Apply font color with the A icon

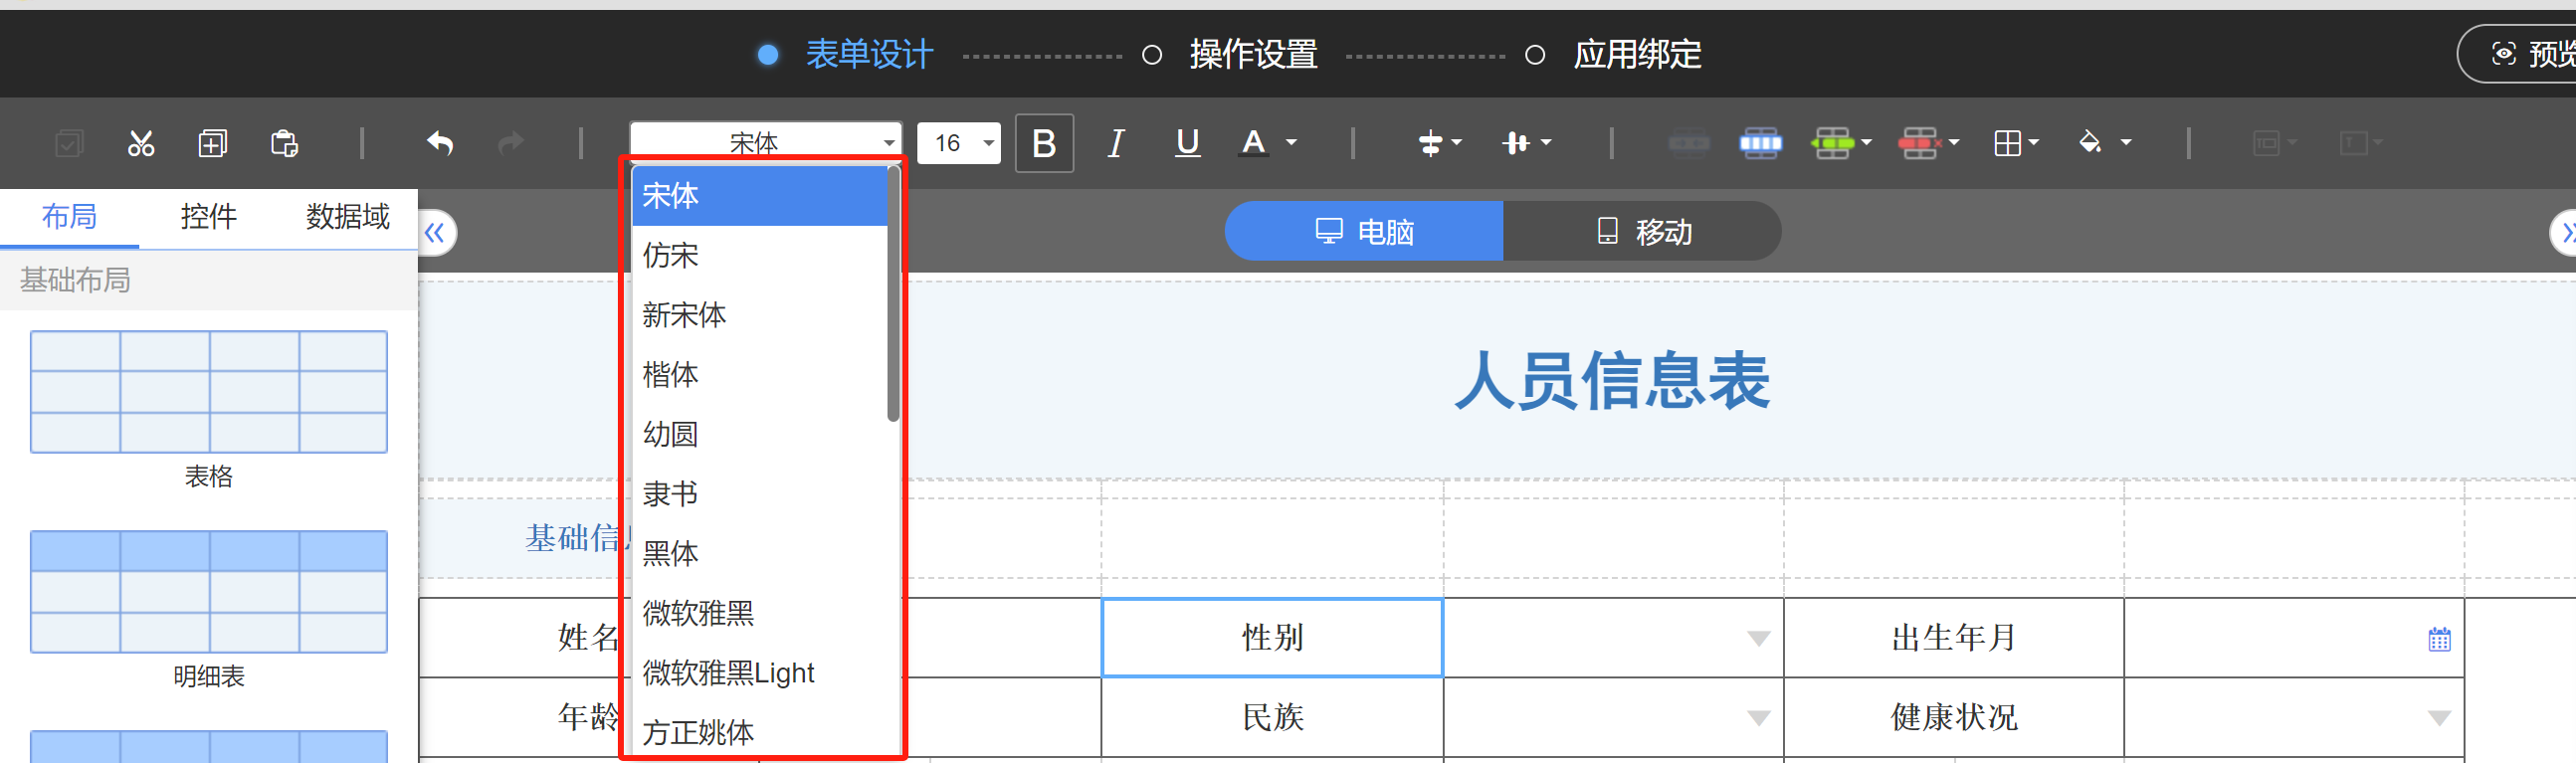[1253, 143]
